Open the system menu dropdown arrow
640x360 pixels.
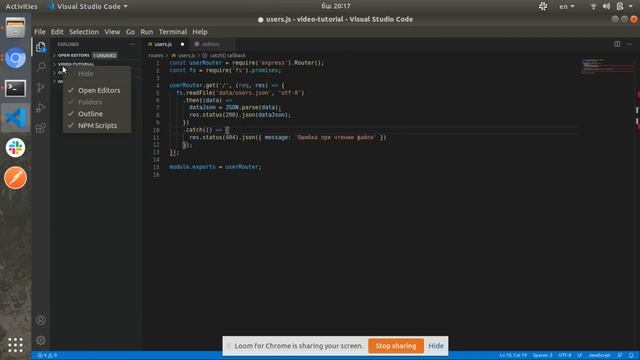tap(631, 6)
